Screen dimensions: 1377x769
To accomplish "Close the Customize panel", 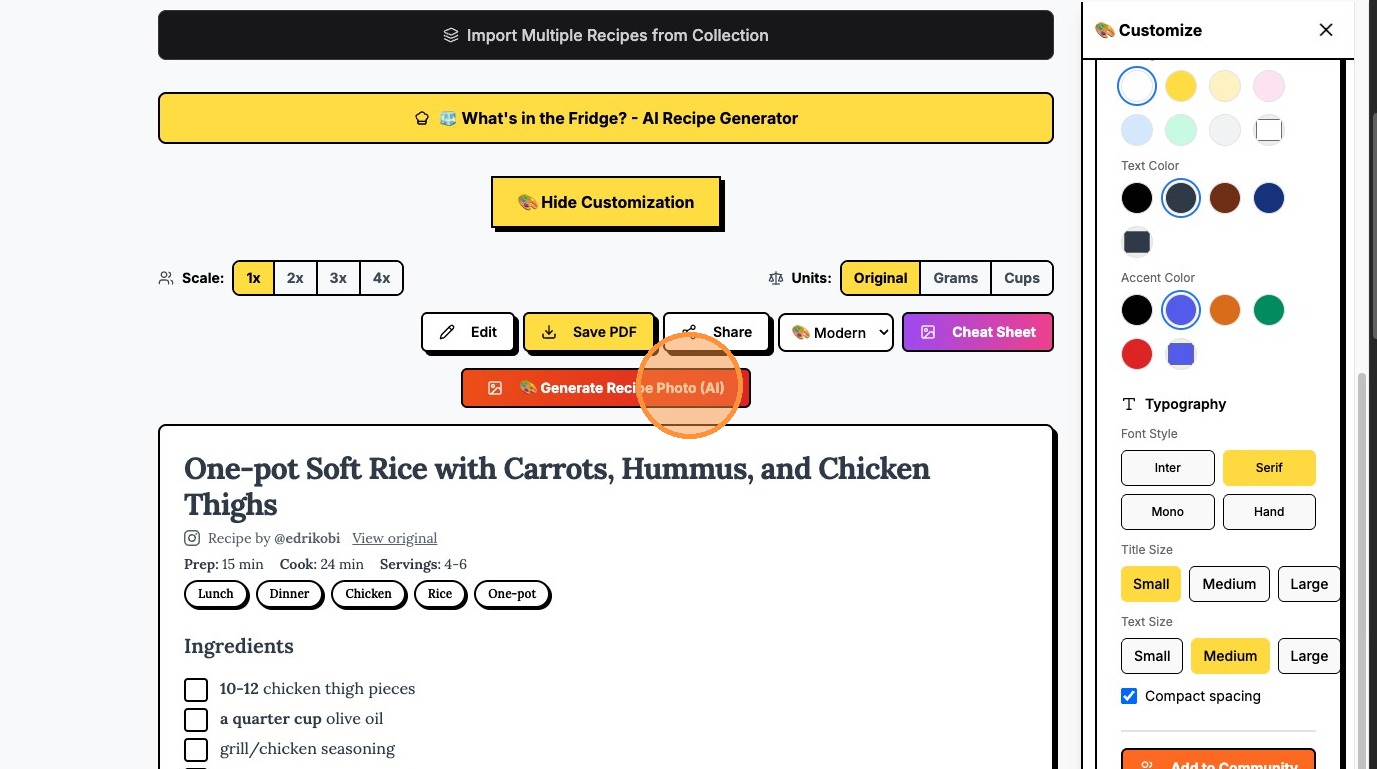I will [1326, 30].
